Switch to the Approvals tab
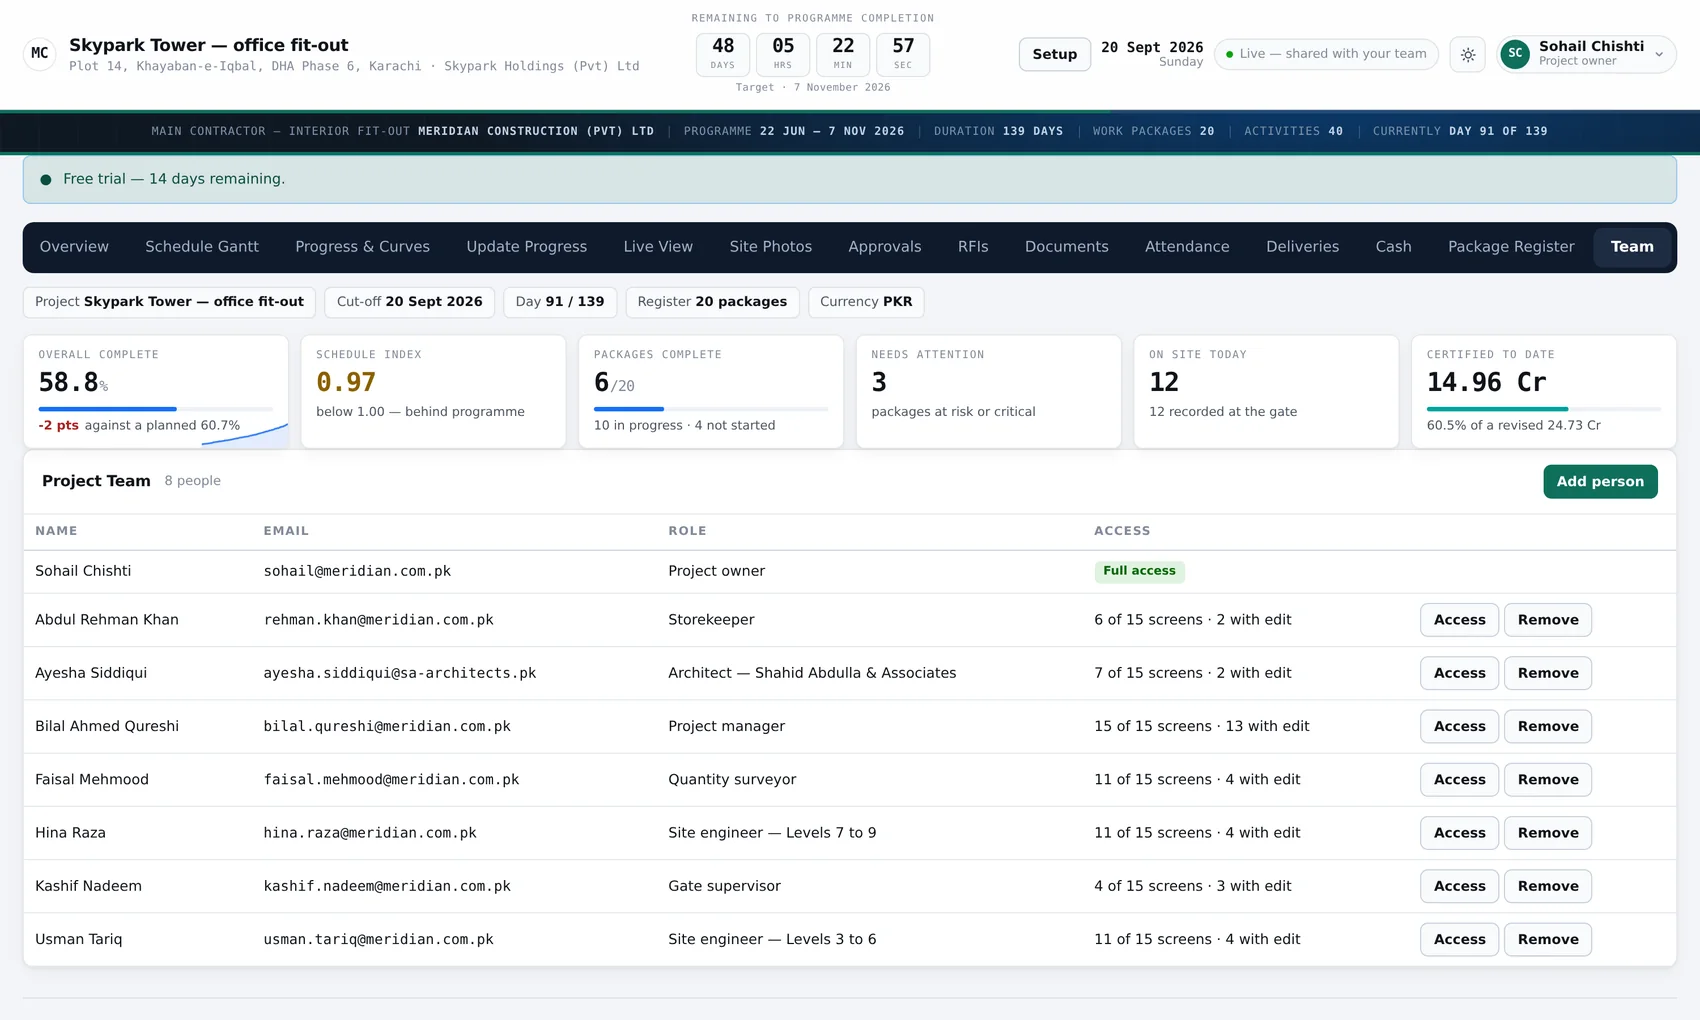The image size is (1700, 1020). [884, 247]
